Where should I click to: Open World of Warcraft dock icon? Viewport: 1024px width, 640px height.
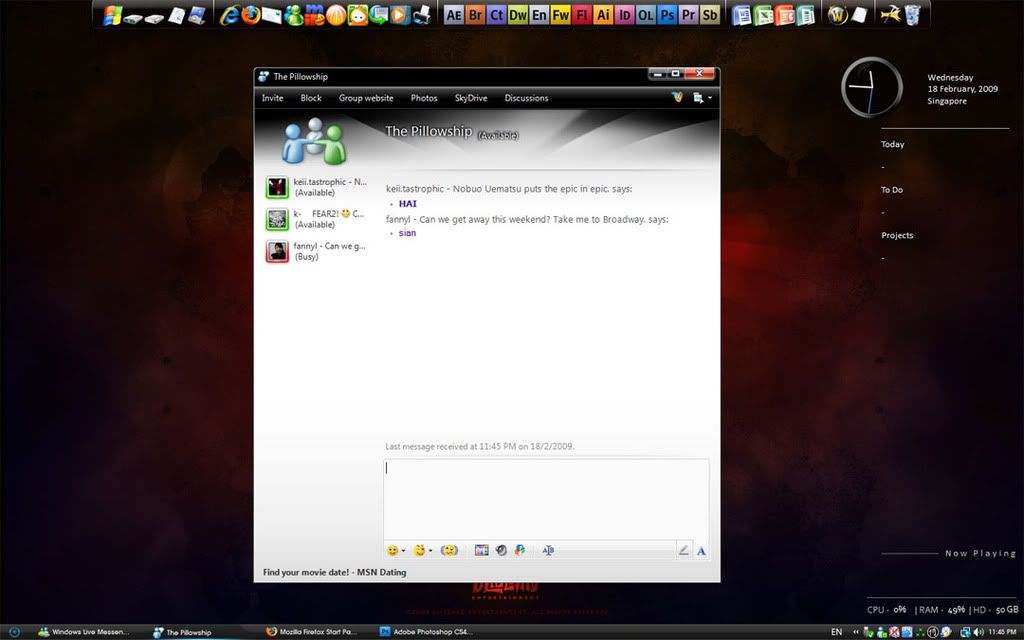click(837, 15)
